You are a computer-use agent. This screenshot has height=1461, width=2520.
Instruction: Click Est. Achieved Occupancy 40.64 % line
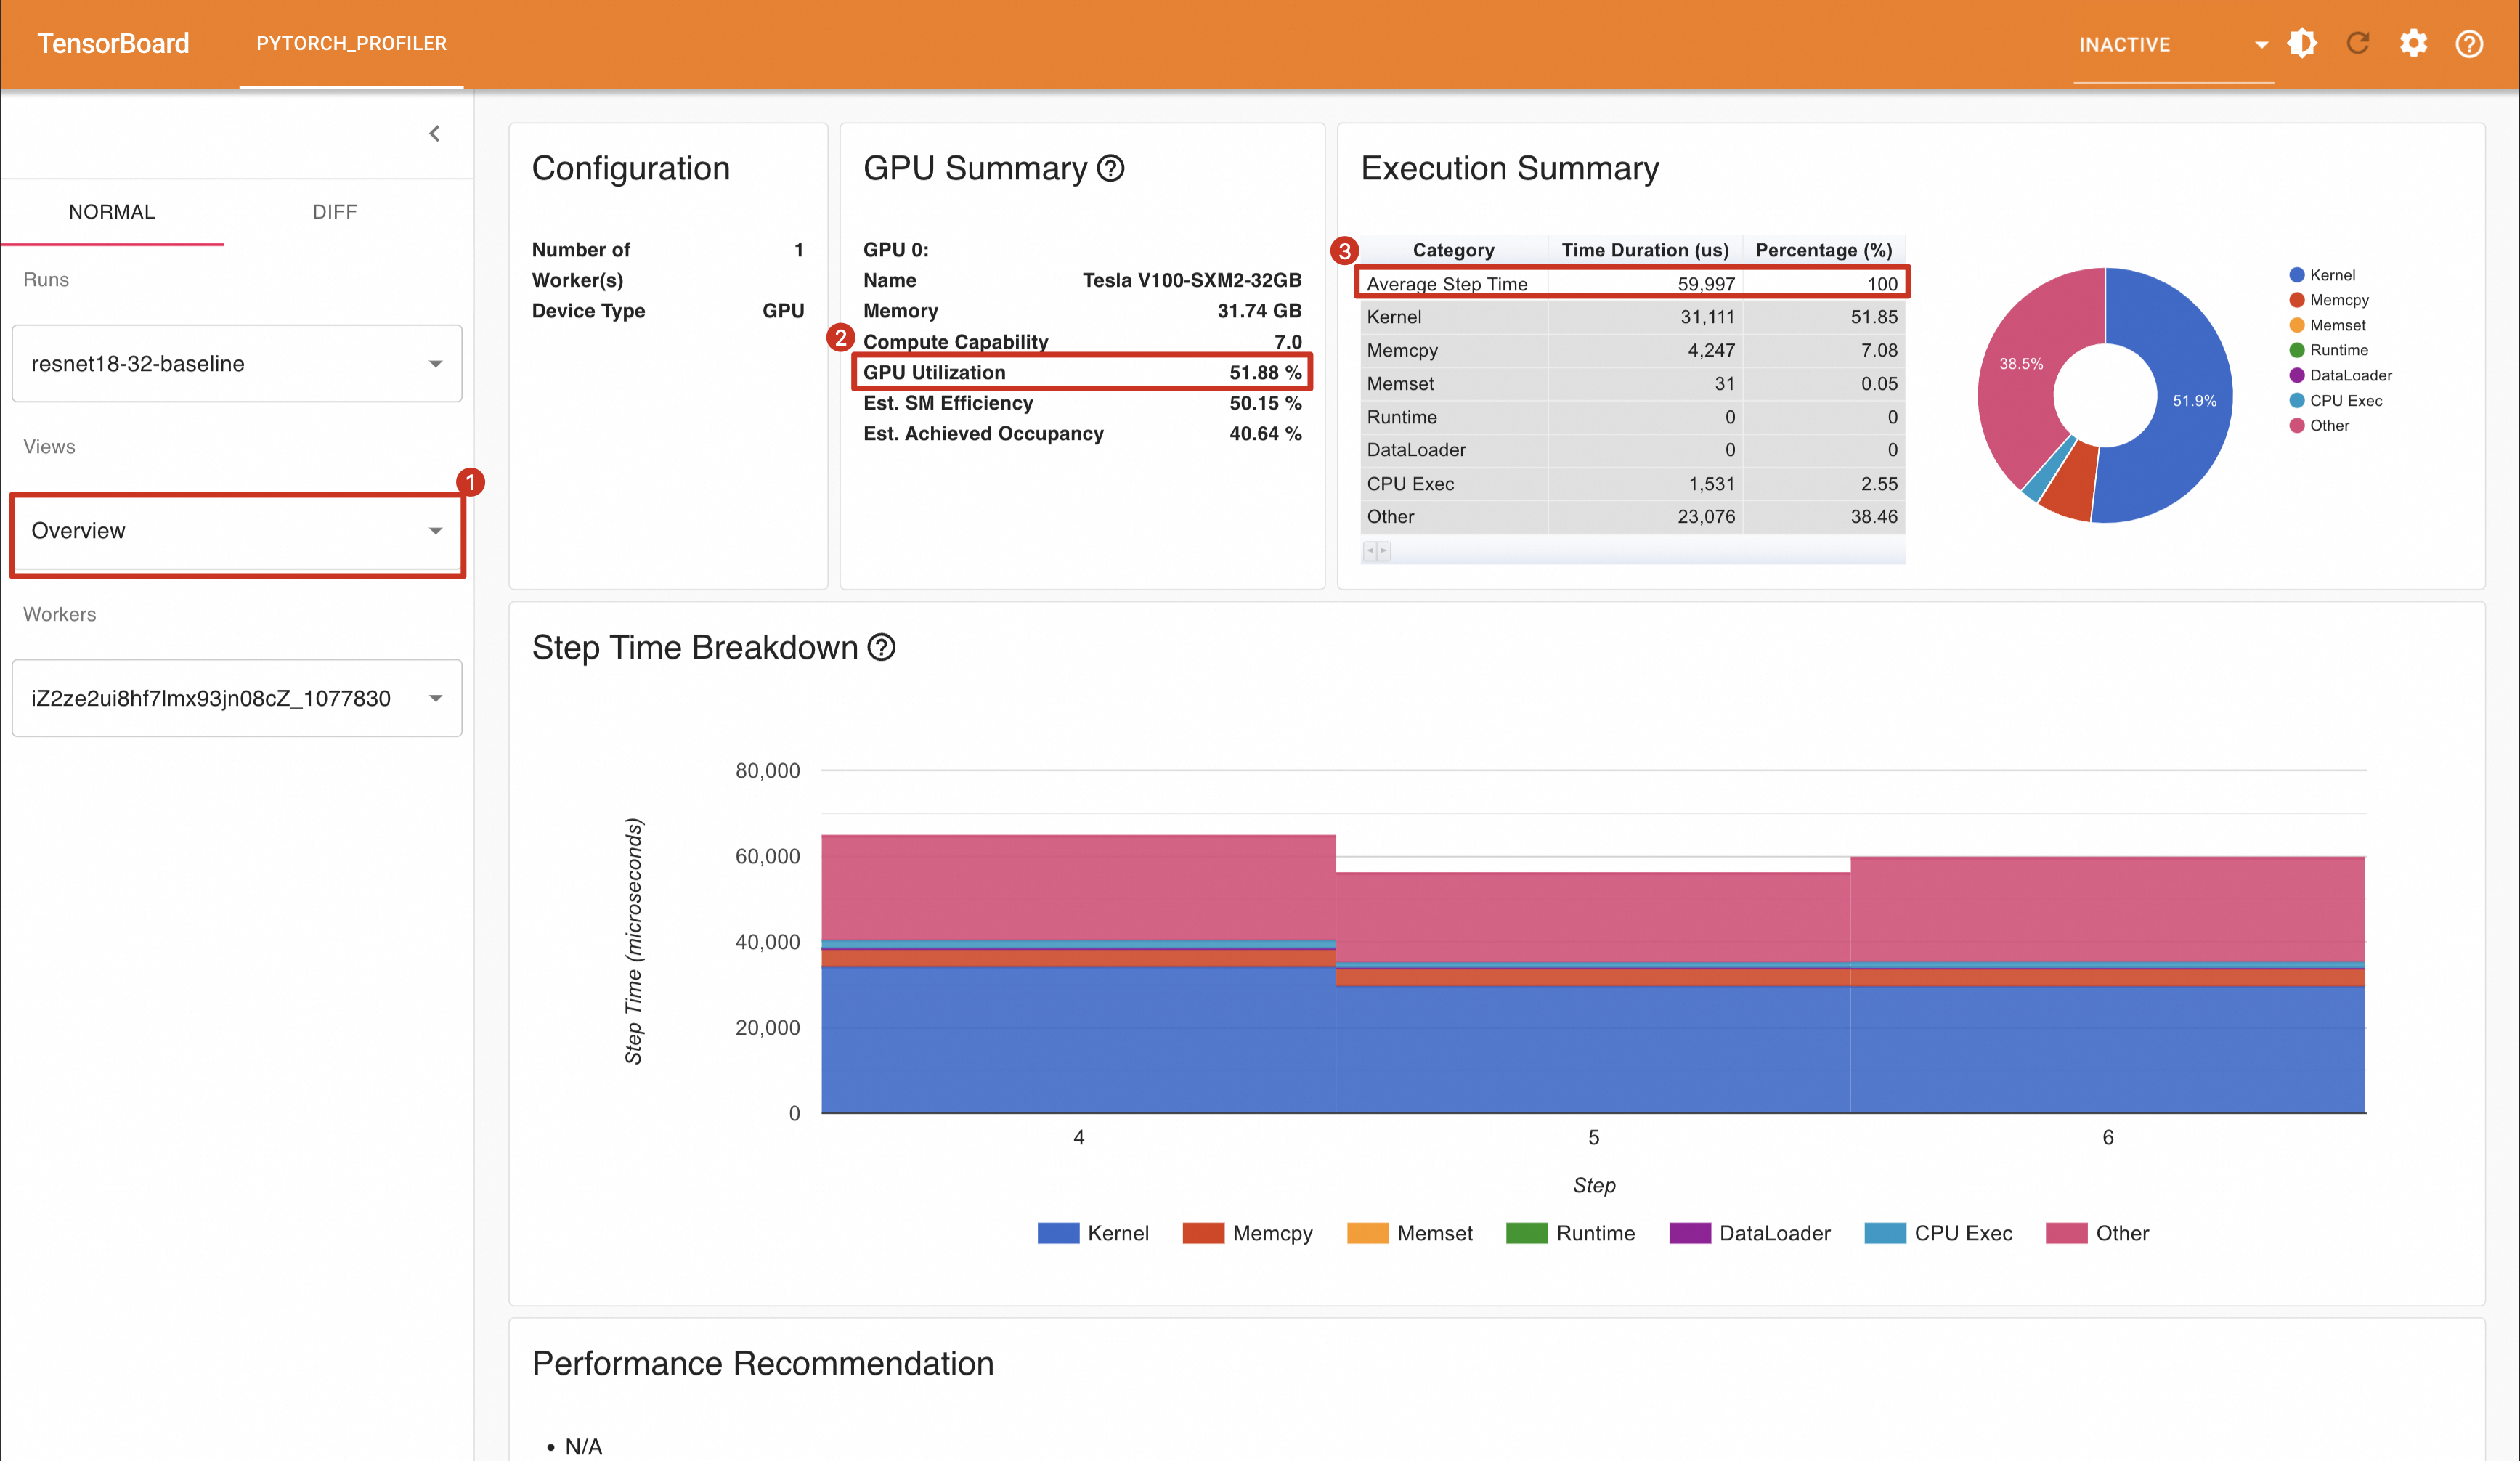[x=1082, y=433]
